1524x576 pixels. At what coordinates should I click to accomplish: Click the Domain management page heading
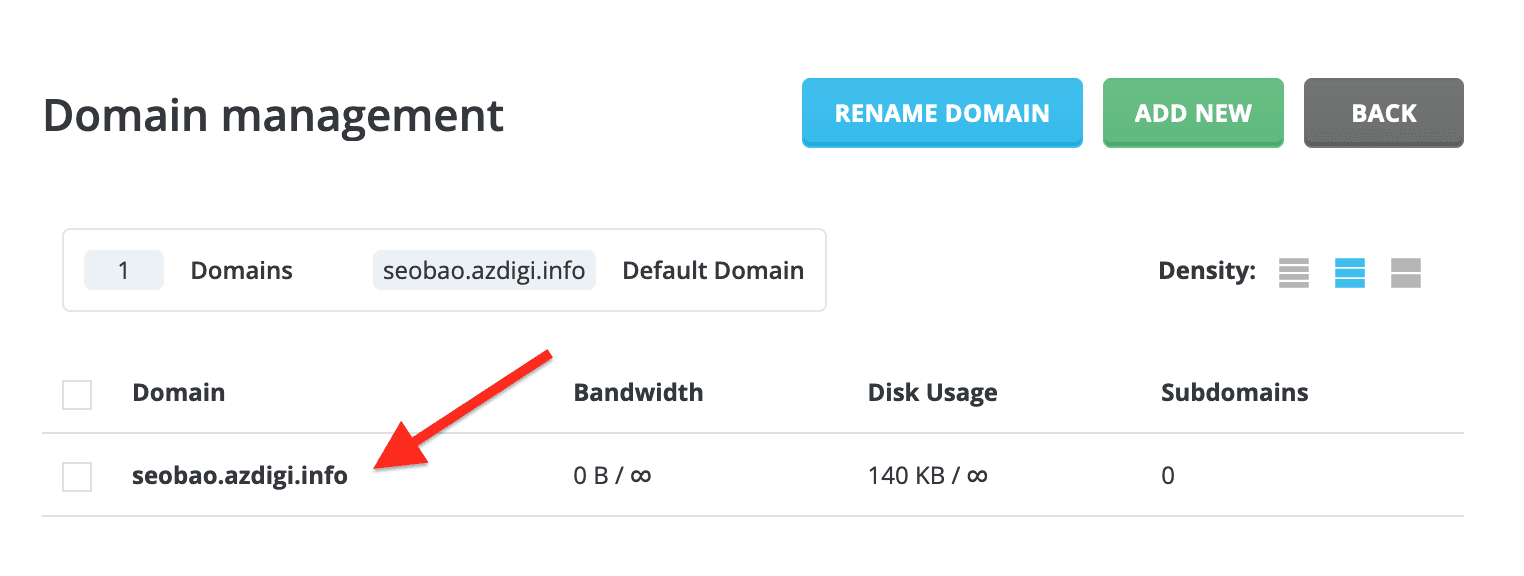click(x=273, y=116)
